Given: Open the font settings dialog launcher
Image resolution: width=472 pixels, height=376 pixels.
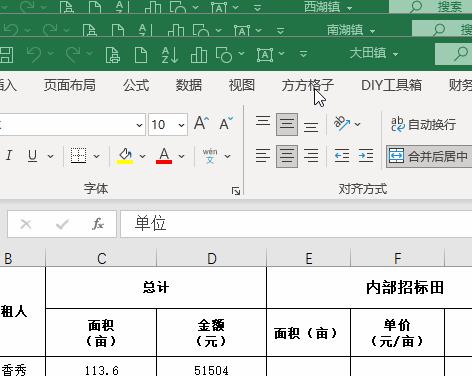Looking at the screenshot, I should pos(236,191).
